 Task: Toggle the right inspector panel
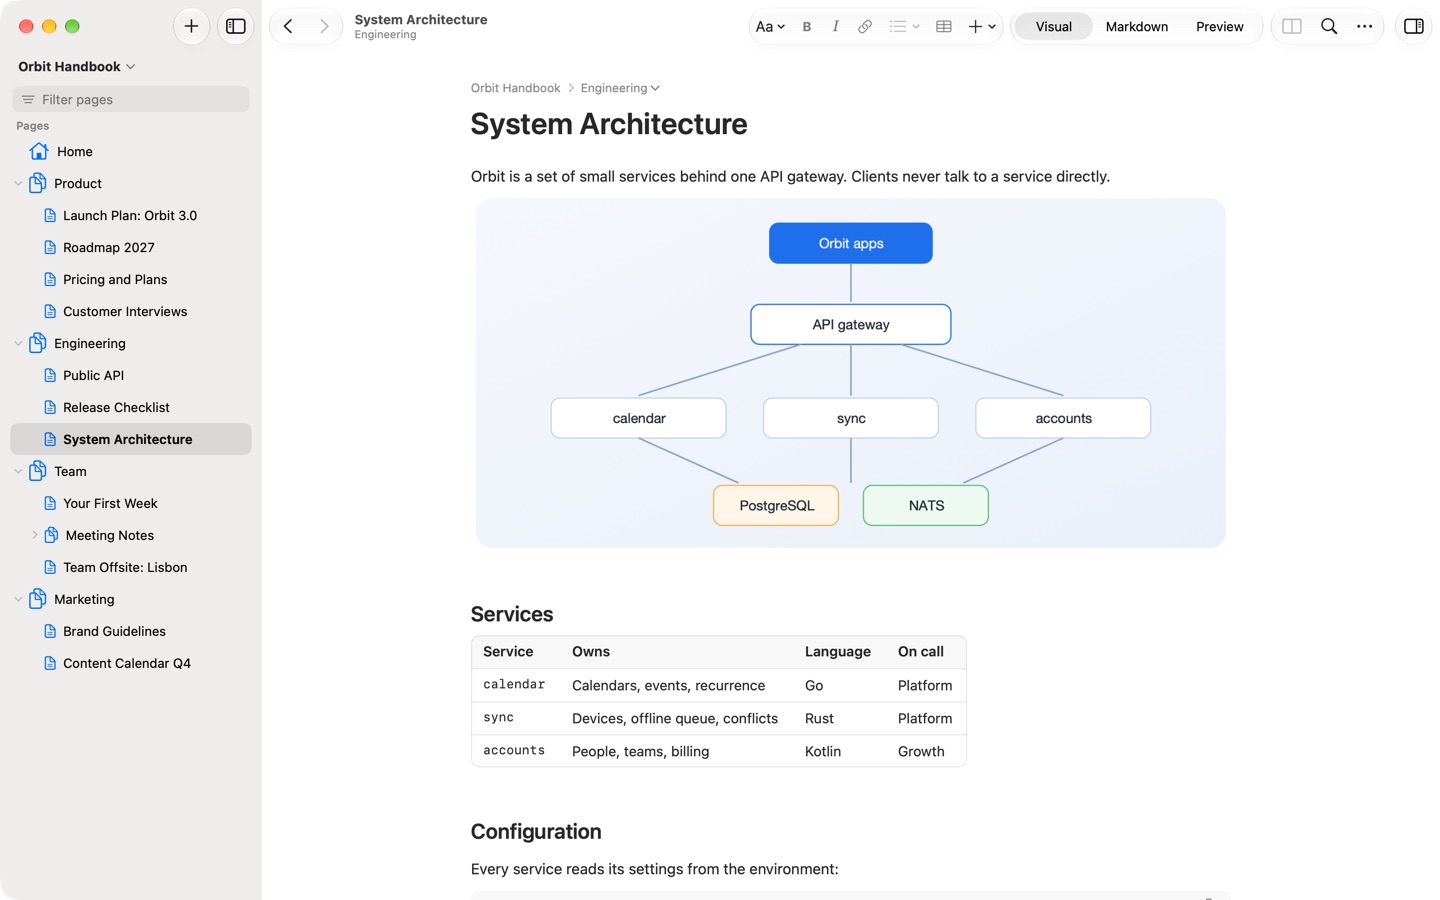pos(1414,27)
